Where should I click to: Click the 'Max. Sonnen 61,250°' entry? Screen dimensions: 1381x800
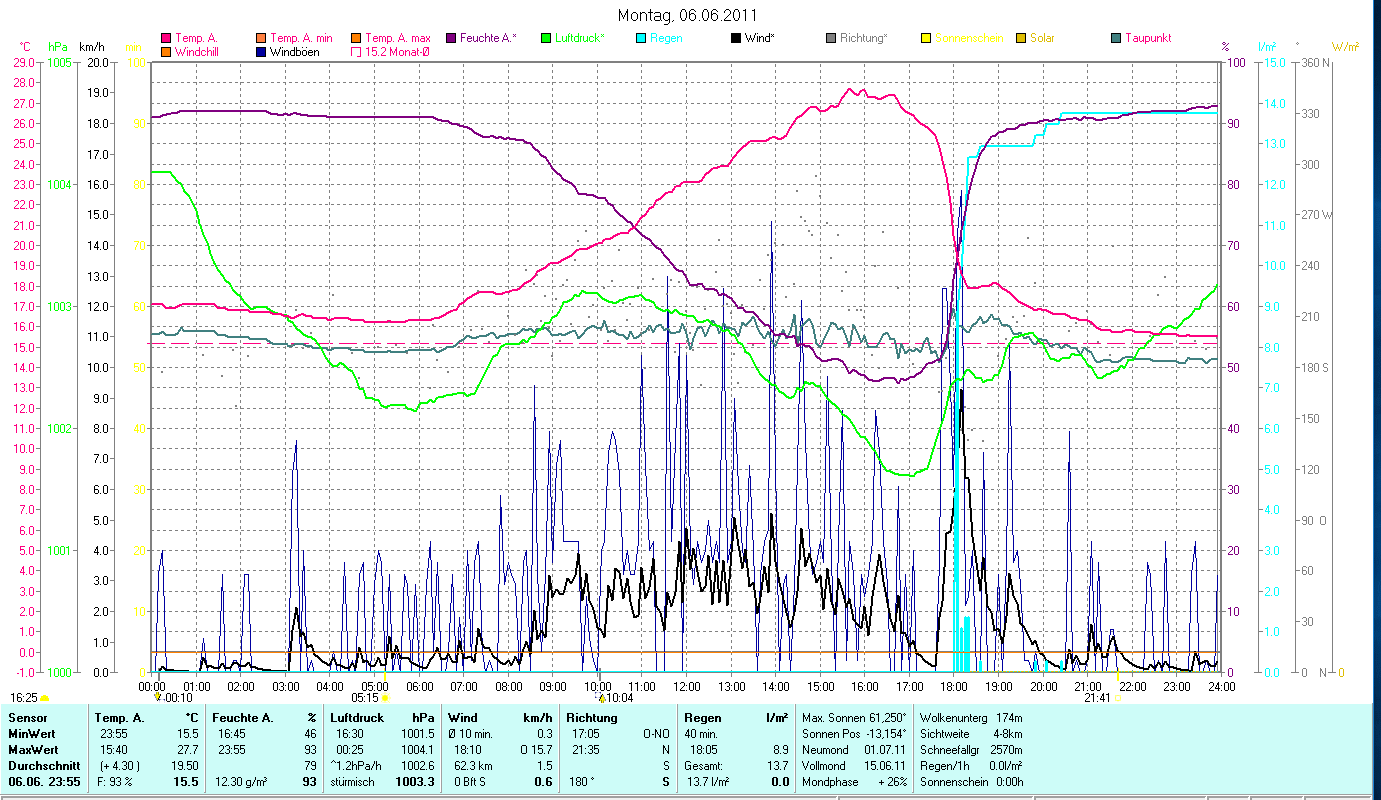click(x=854, y=718)
